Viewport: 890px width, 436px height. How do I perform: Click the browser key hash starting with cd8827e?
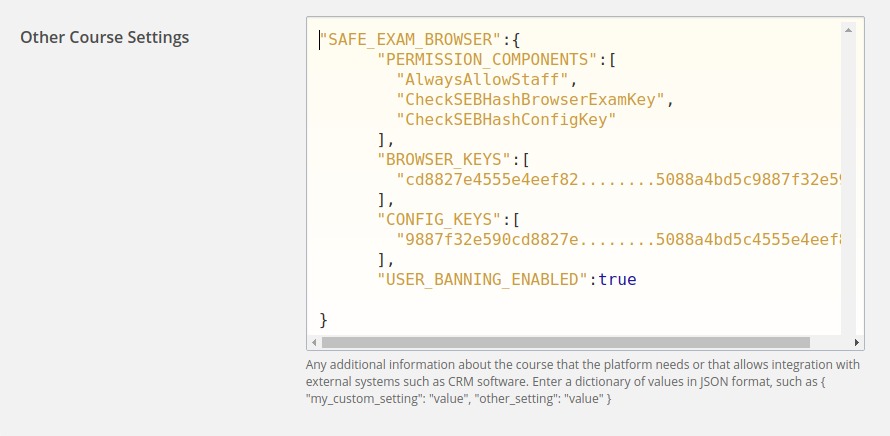pyautogui.click(x=619, y=179)
